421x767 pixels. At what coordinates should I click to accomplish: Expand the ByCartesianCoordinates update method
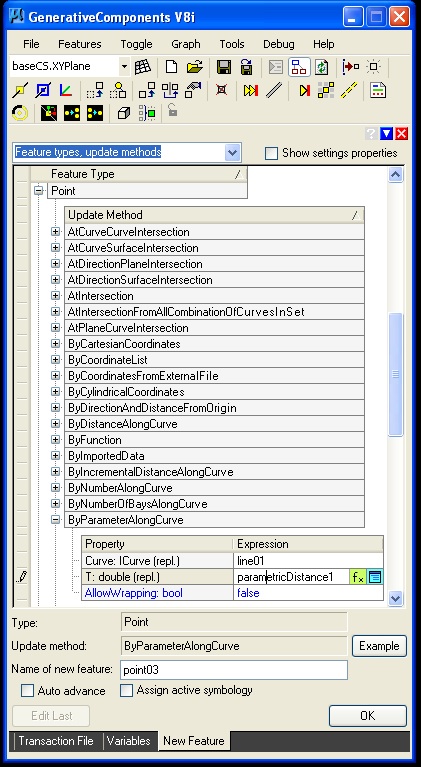(56, 344)
